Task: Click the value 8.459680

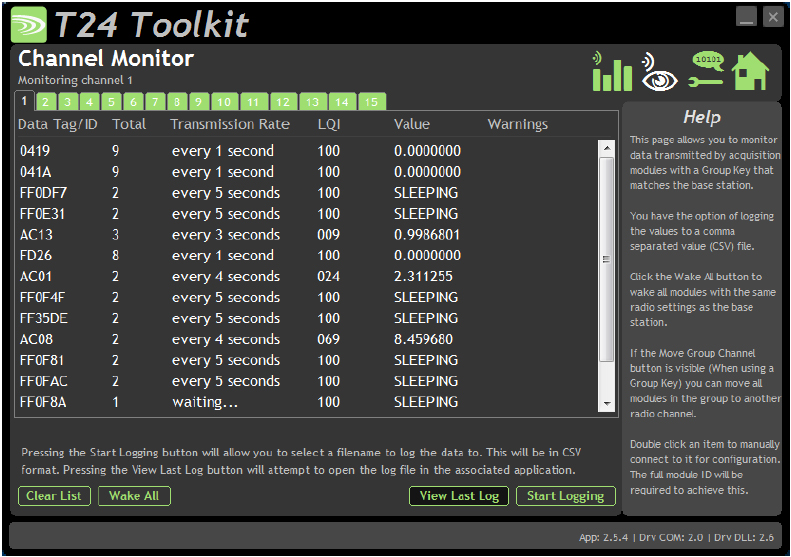Action: [423, 339]
